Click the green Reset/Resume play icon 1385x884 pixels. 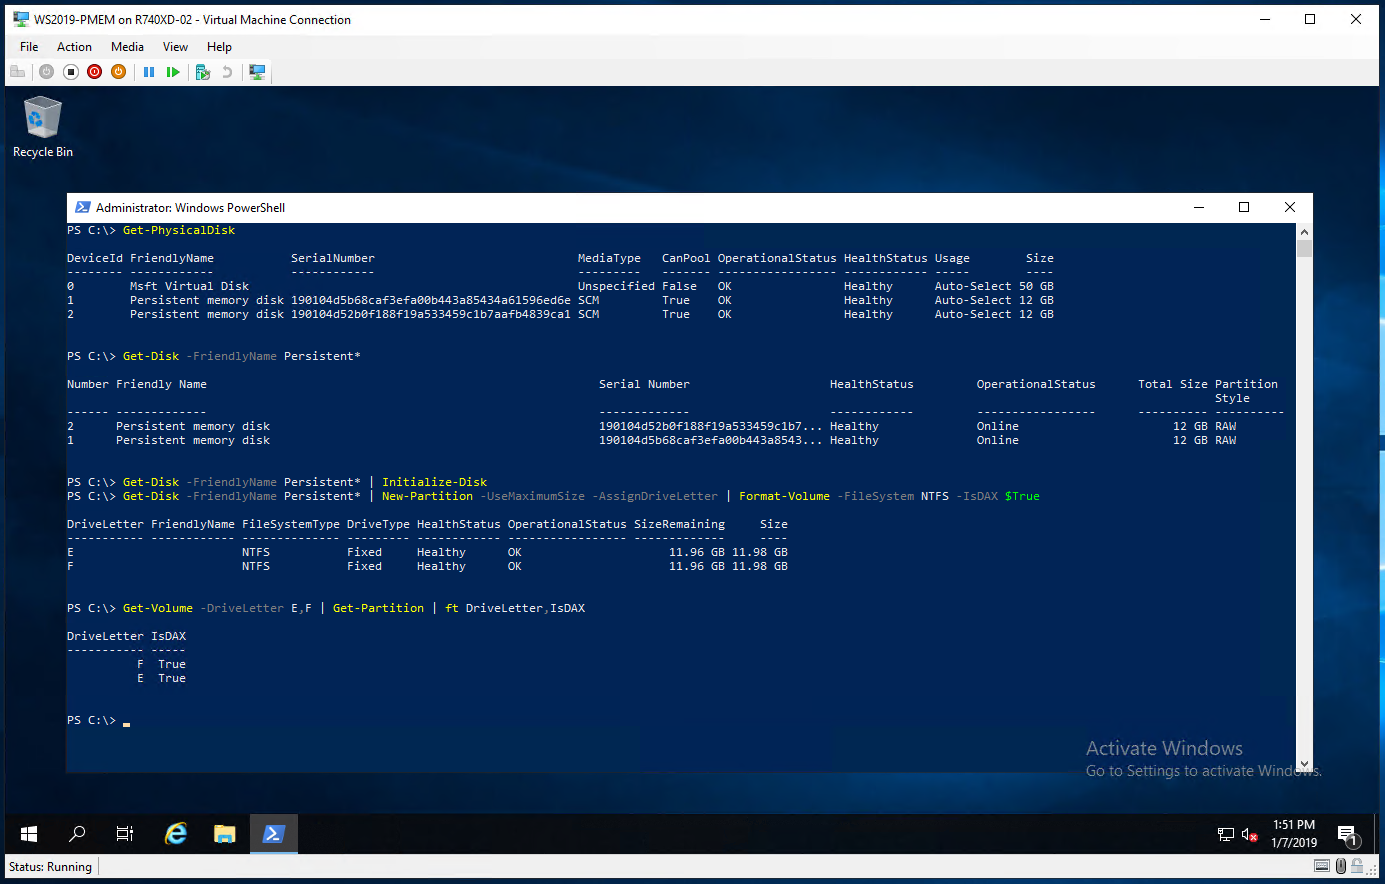(x=173, y=72)
